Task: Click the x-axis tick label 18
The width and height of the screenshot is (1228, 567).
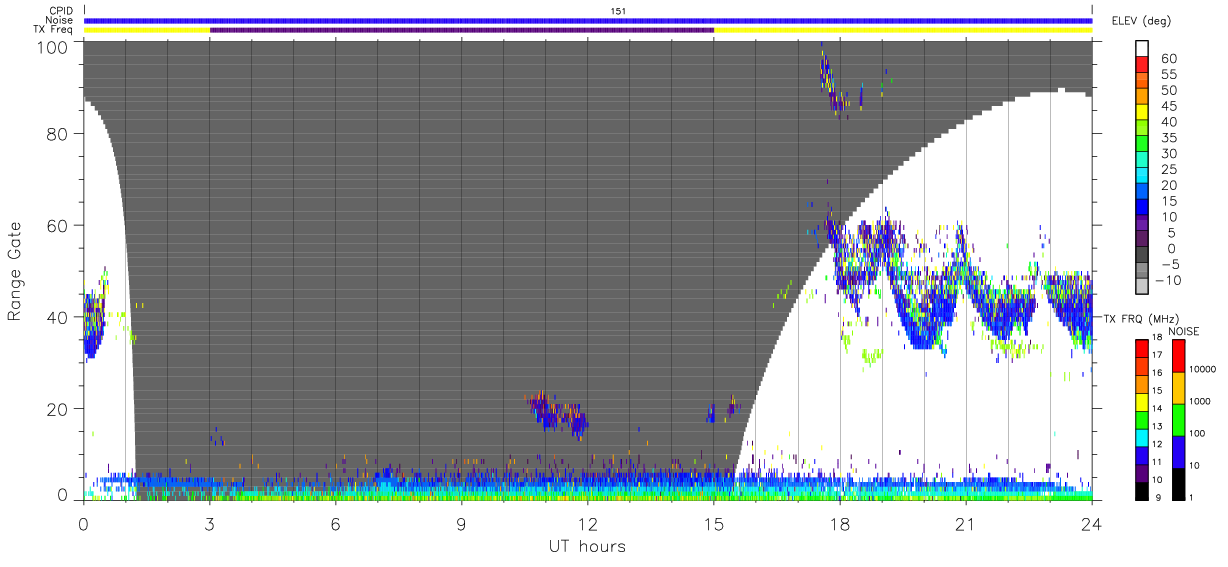Action: (x=840, y=524)
